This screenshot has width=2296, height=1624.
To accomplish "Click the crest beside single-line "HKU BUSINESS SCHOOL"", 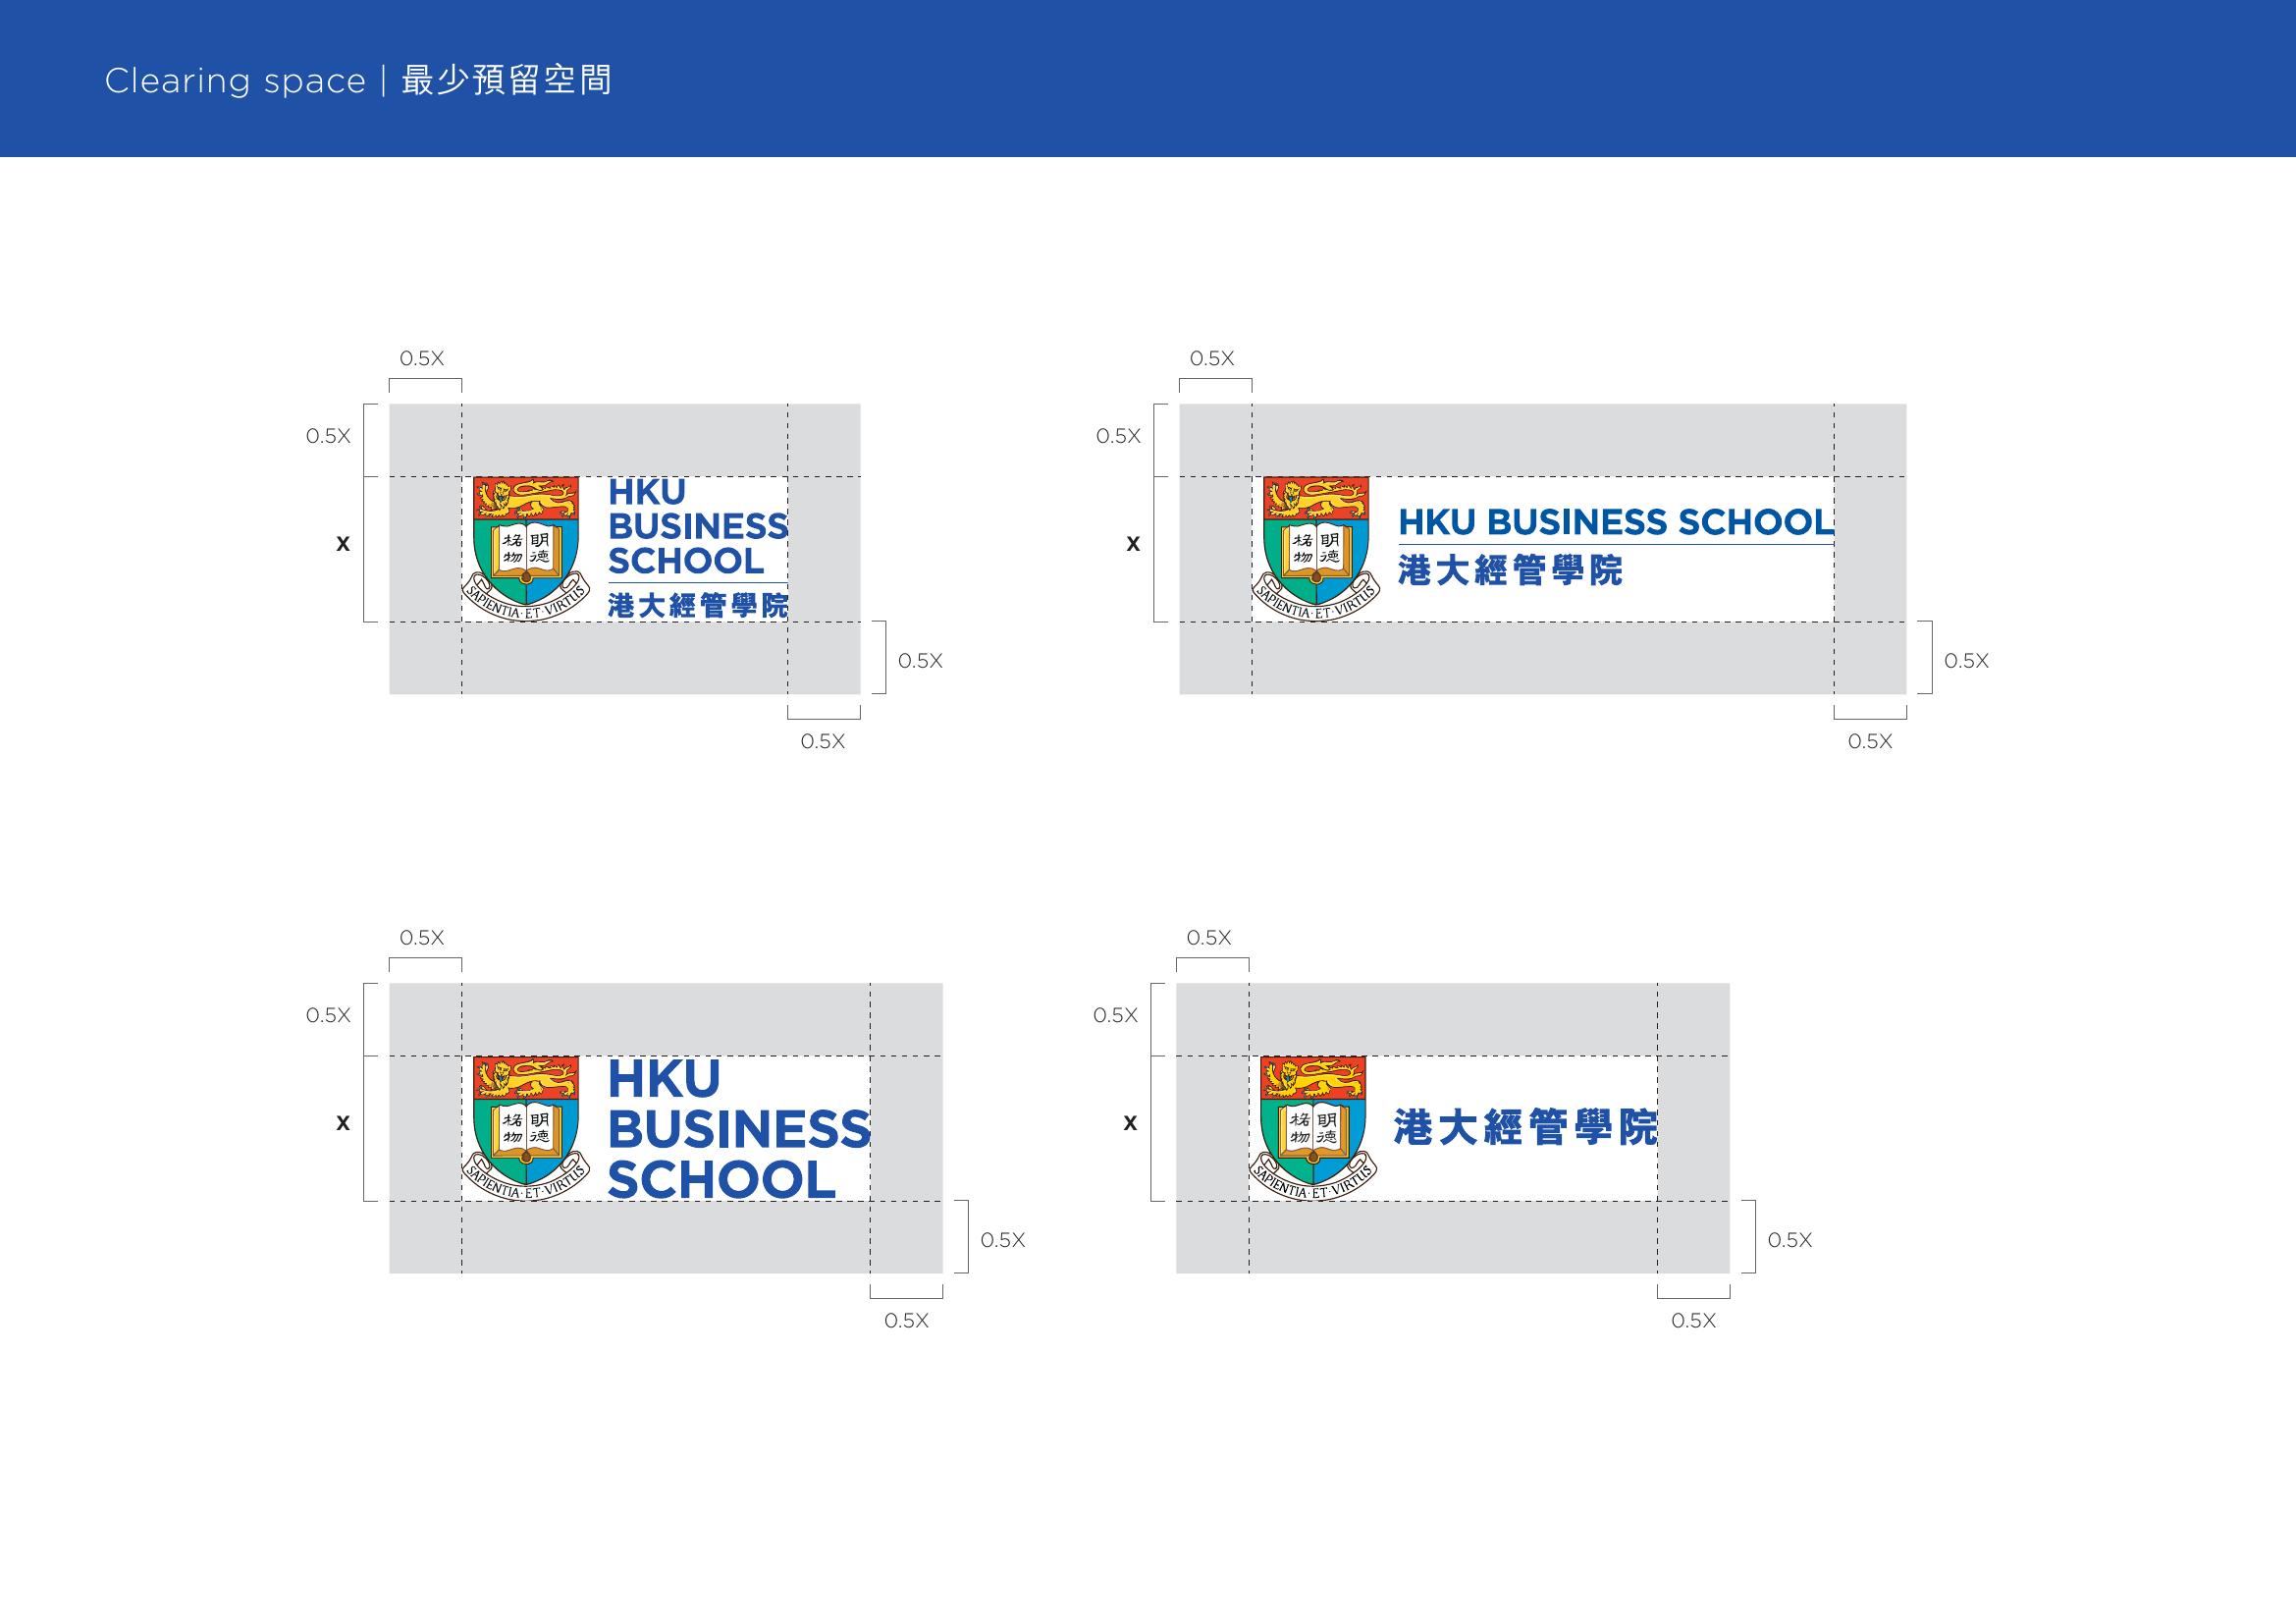I will point(1315,549).
